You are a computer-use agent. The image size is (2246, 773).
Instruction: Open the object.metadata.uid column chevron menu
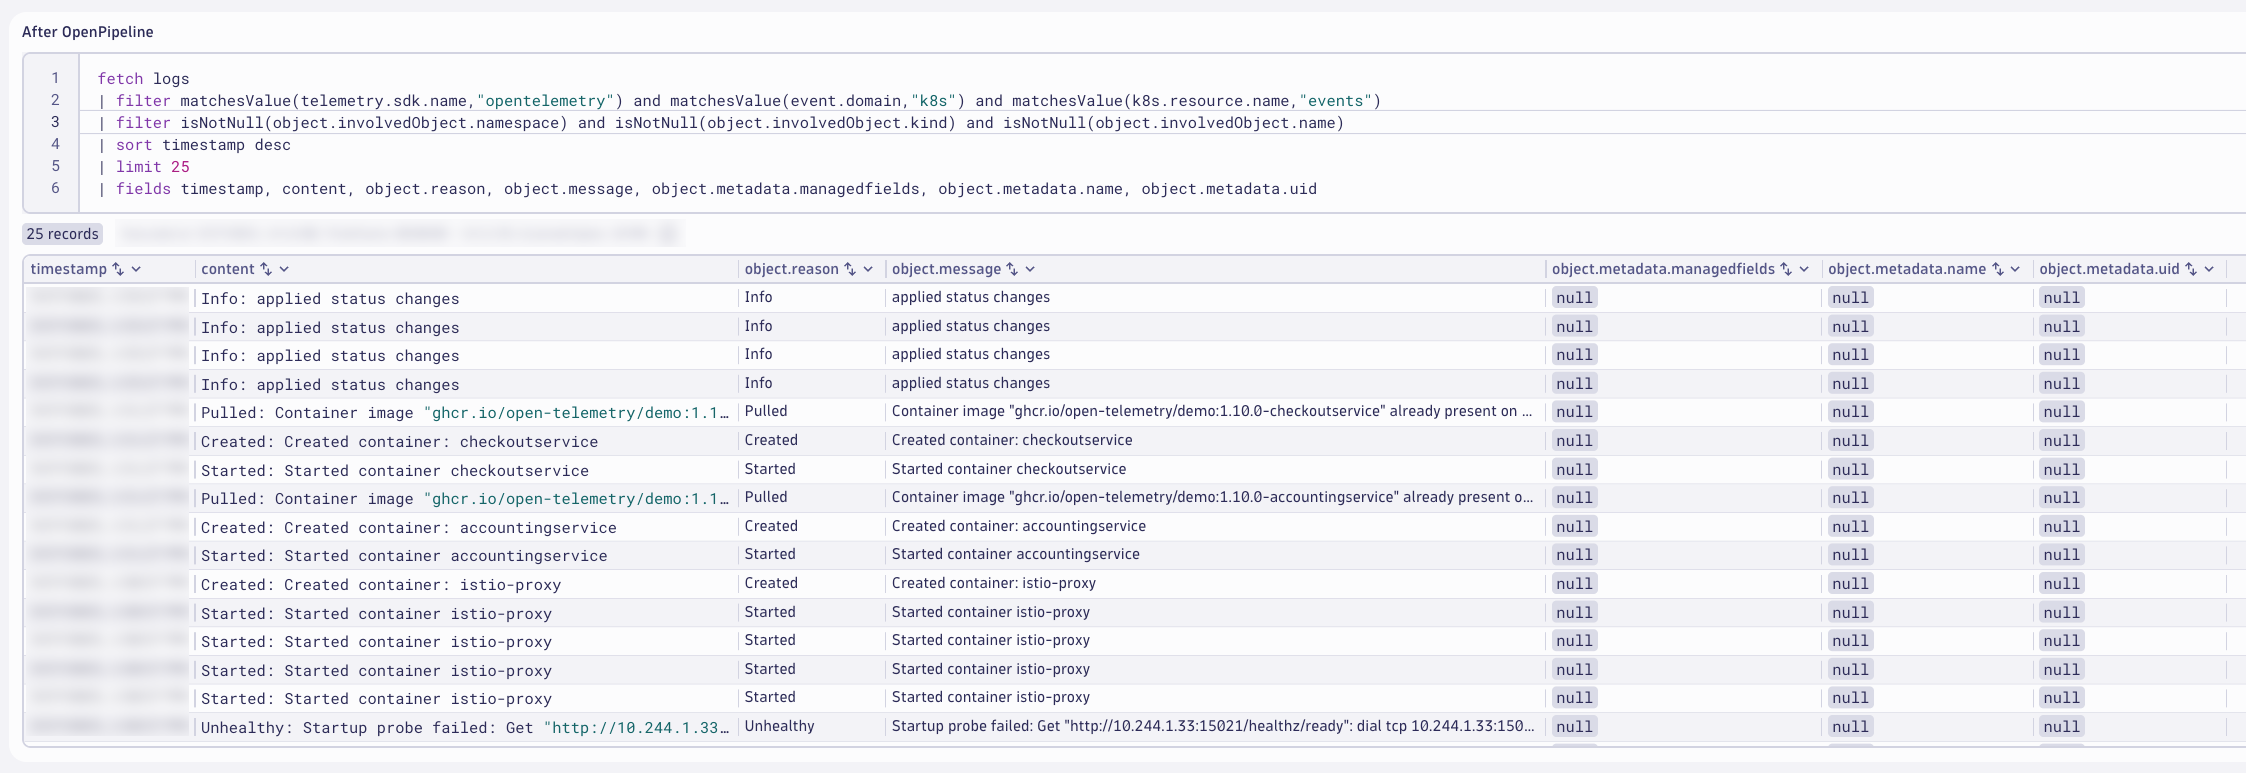click(2209, 269)
